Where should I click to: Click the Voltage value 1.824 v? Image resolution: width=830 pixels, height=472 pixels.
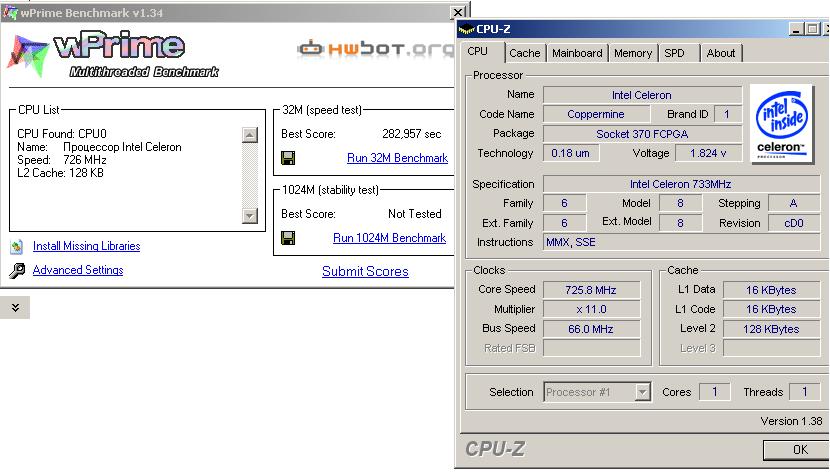[x=708, y=153]
